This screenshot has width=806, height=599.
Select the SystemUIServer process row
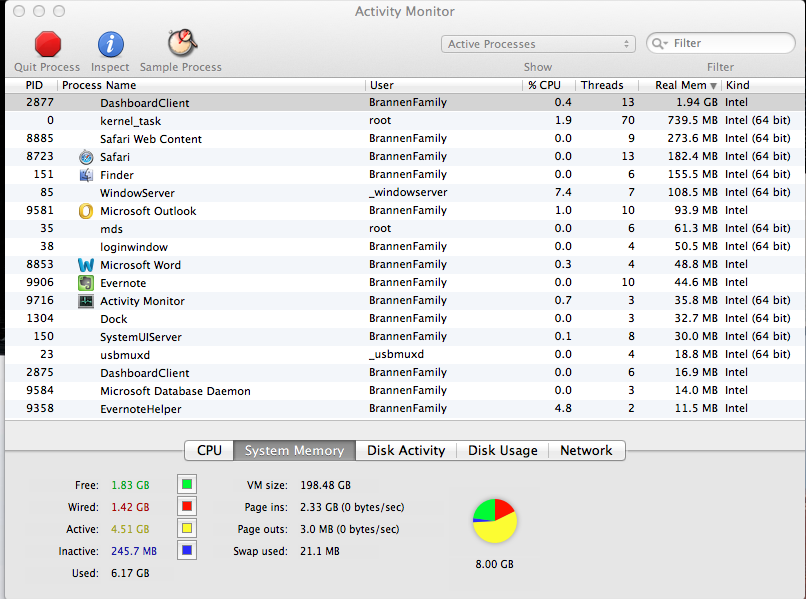(x=405, y=336)
